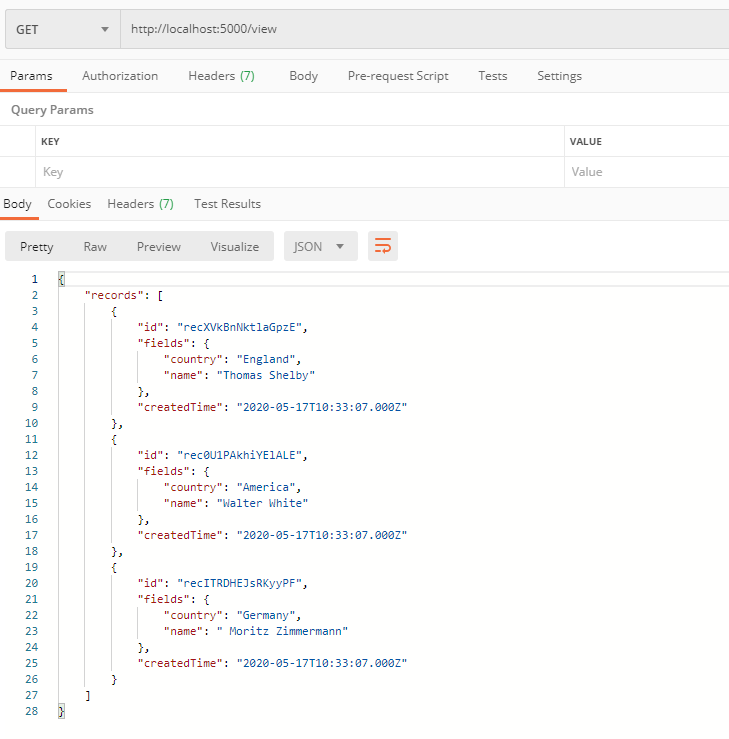729x739 pixels.
Task: Open the request Headers (7) tab
Action: [221, 76]
